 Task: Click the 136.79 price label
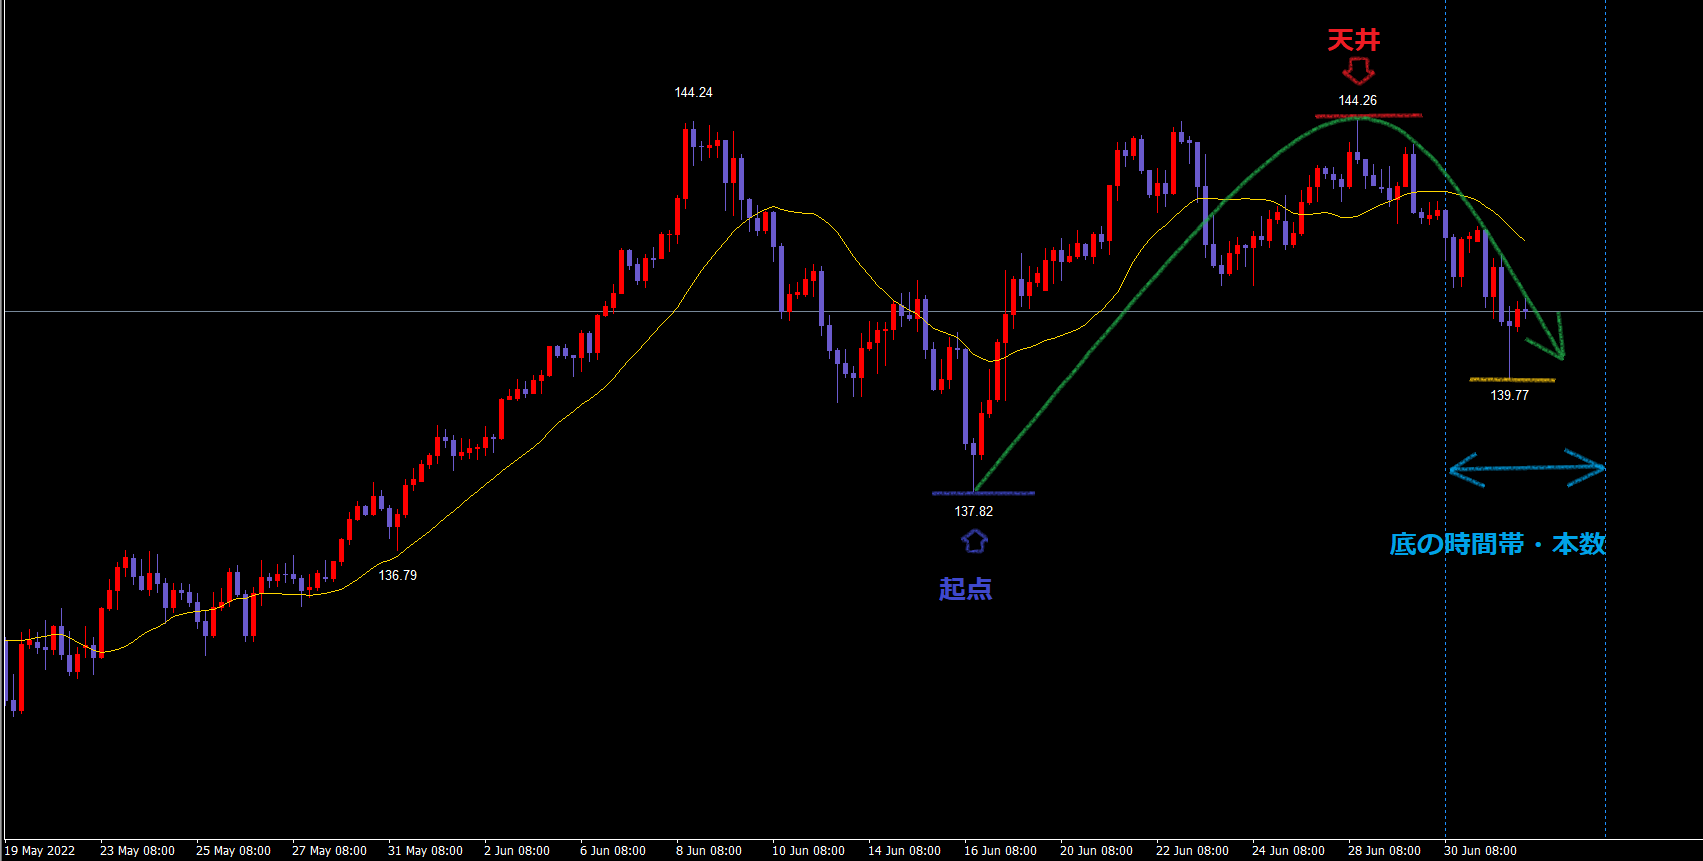coord(397,575)
